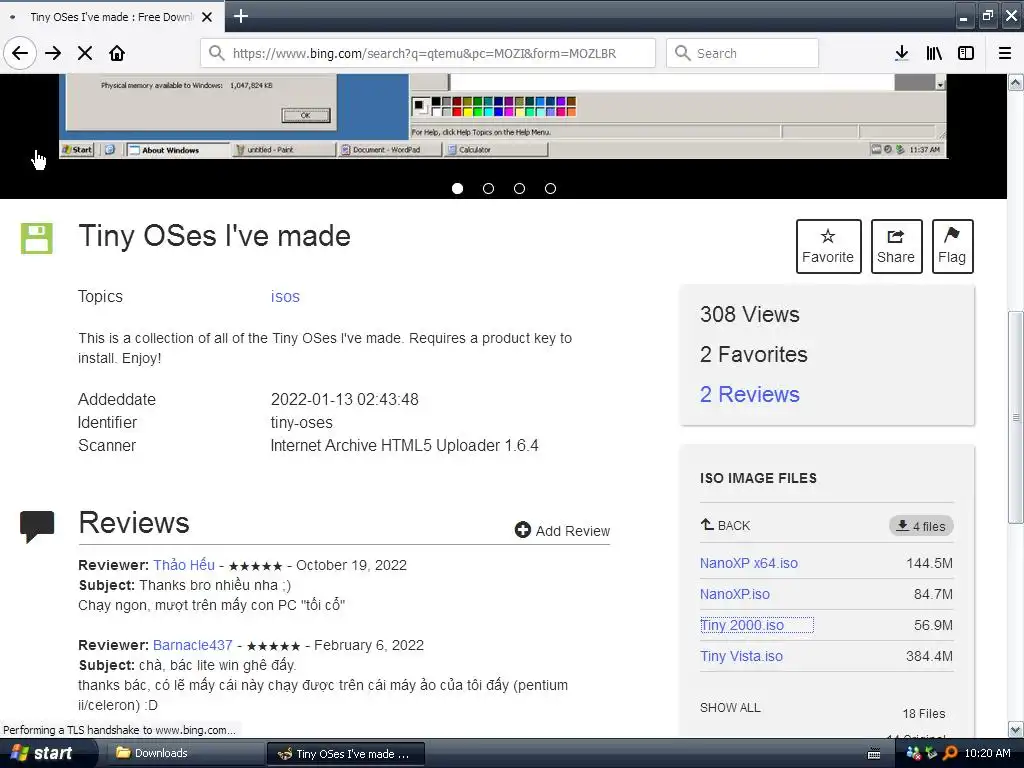Open the isos topic link

click(x=285, y=296)
